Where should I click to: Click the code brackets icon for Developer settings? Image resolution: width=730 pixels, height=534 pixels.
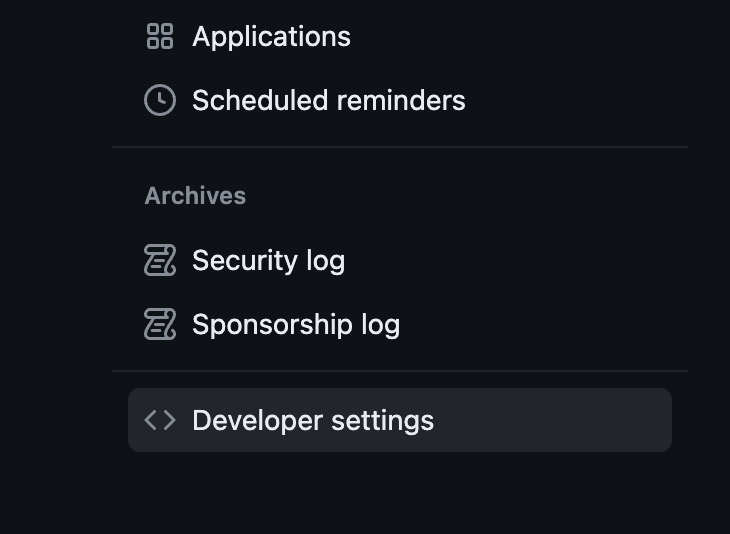(160, 420)
